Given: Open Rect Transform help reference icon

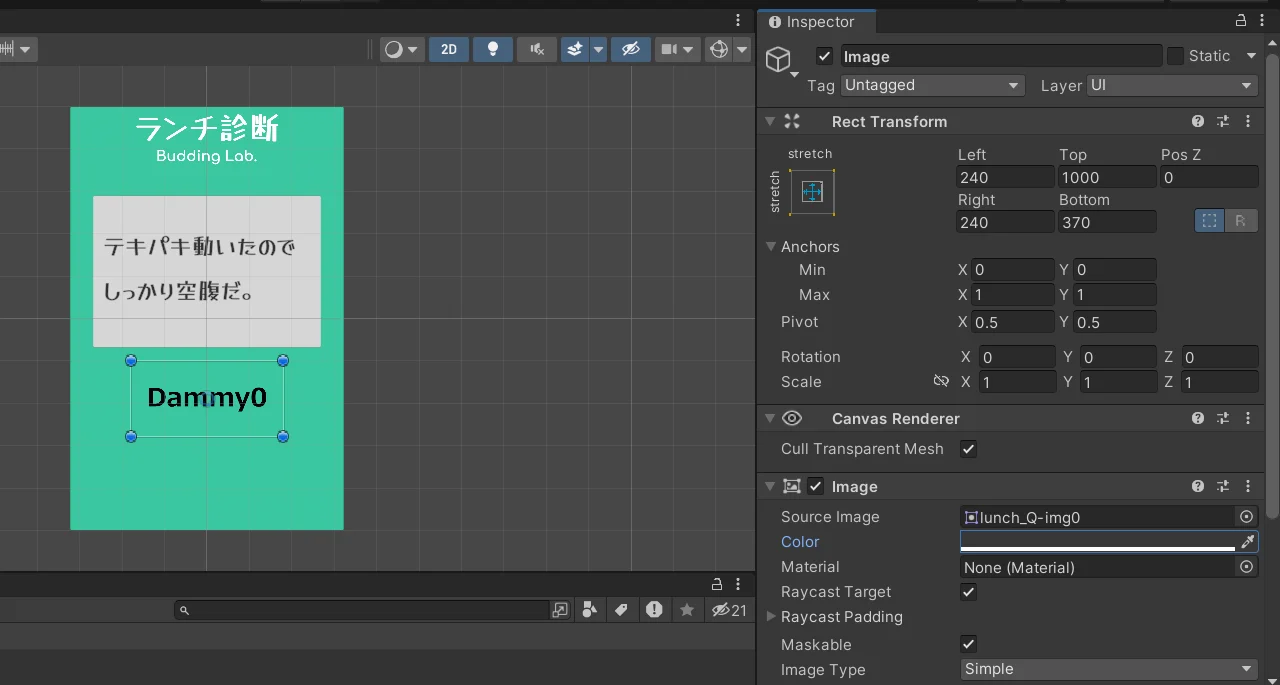Looking at the screenshot, I should click(x=1198, y=121).
